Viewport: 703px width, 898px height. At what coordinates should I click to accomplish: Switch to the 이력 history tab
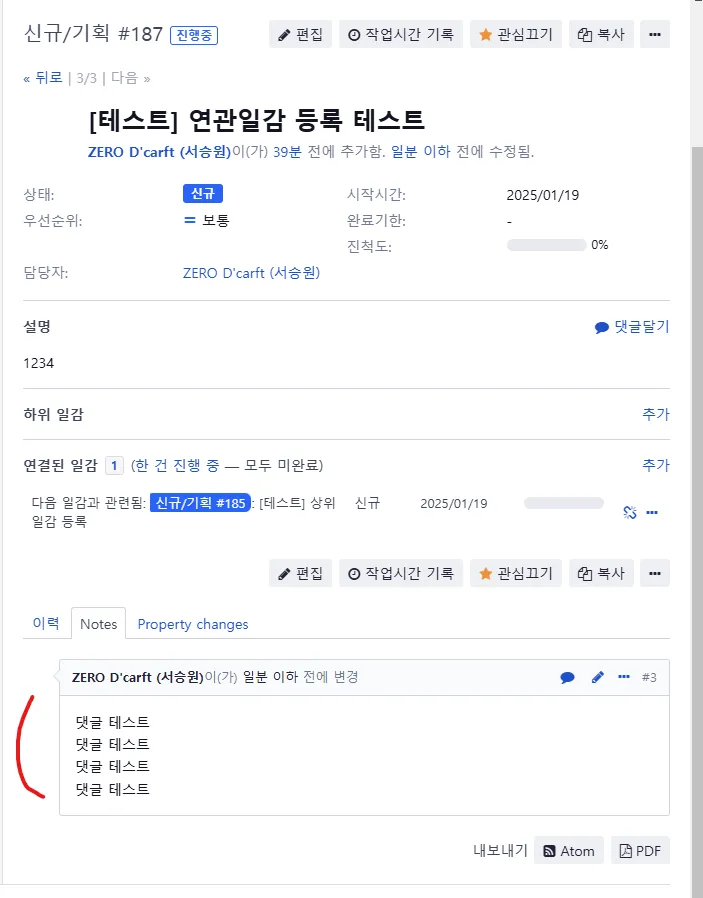coord(46,623)
